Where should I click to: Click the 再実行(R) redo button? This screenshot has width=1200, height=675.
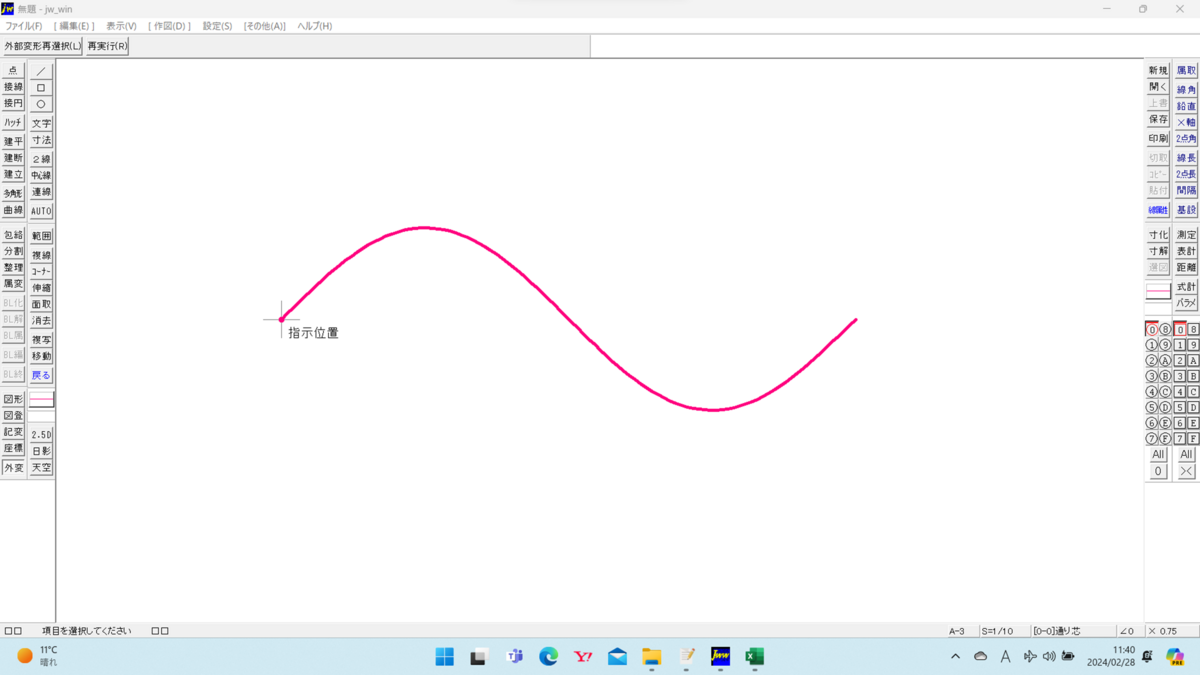[106, 45]
